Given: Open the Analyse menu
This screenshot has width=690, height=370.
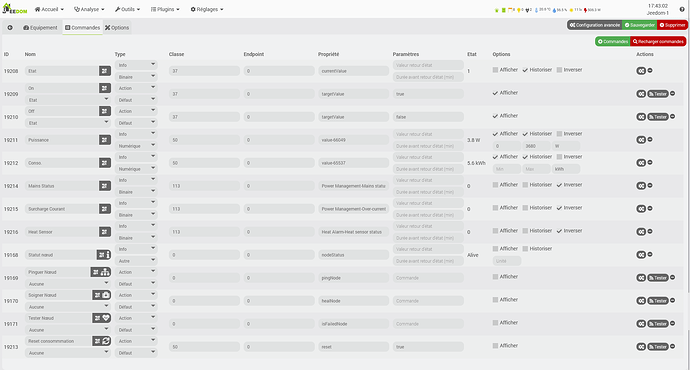Looking at the screenshot, I should click(89, 9).
